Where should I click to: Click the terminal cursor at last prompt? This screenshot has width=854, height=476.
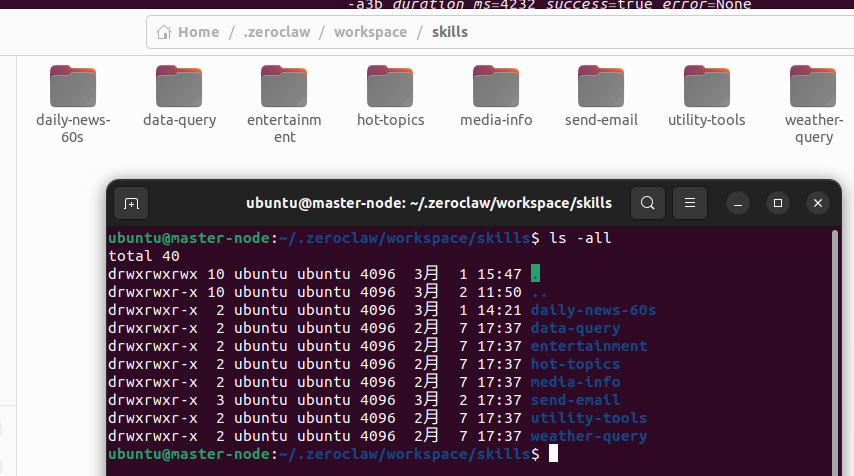553,453
